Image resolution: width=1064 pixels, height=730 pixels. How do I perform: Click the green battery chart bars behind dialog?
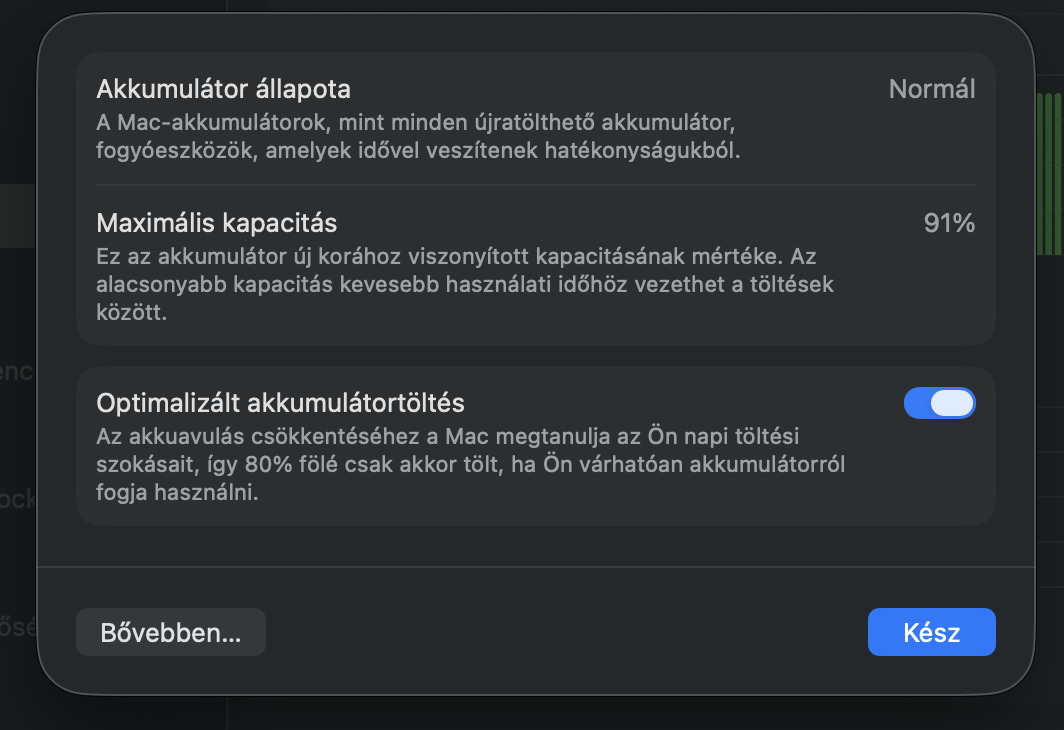pos(1047,175)
